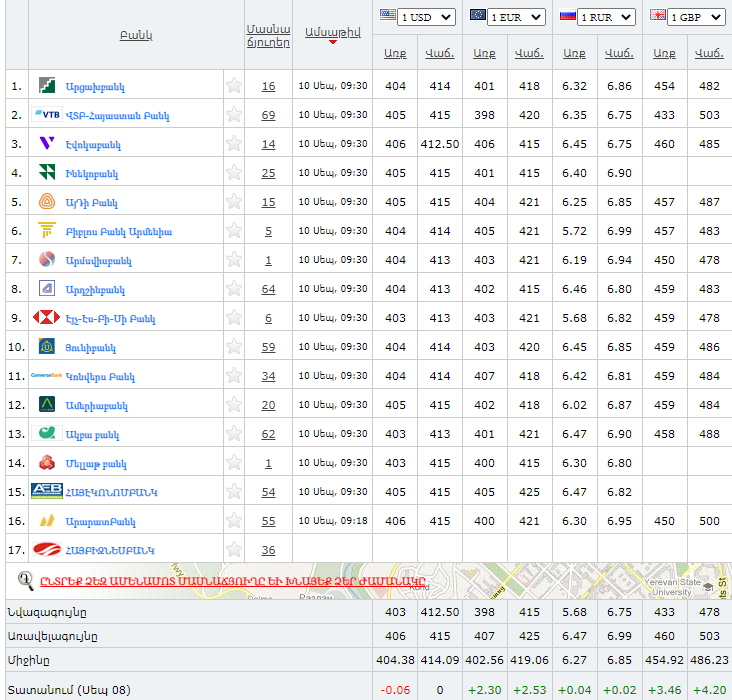Viewport: 732px width, 700px height.
Task: Click the Evocabank V logo
Action: [x=47, y=143]
